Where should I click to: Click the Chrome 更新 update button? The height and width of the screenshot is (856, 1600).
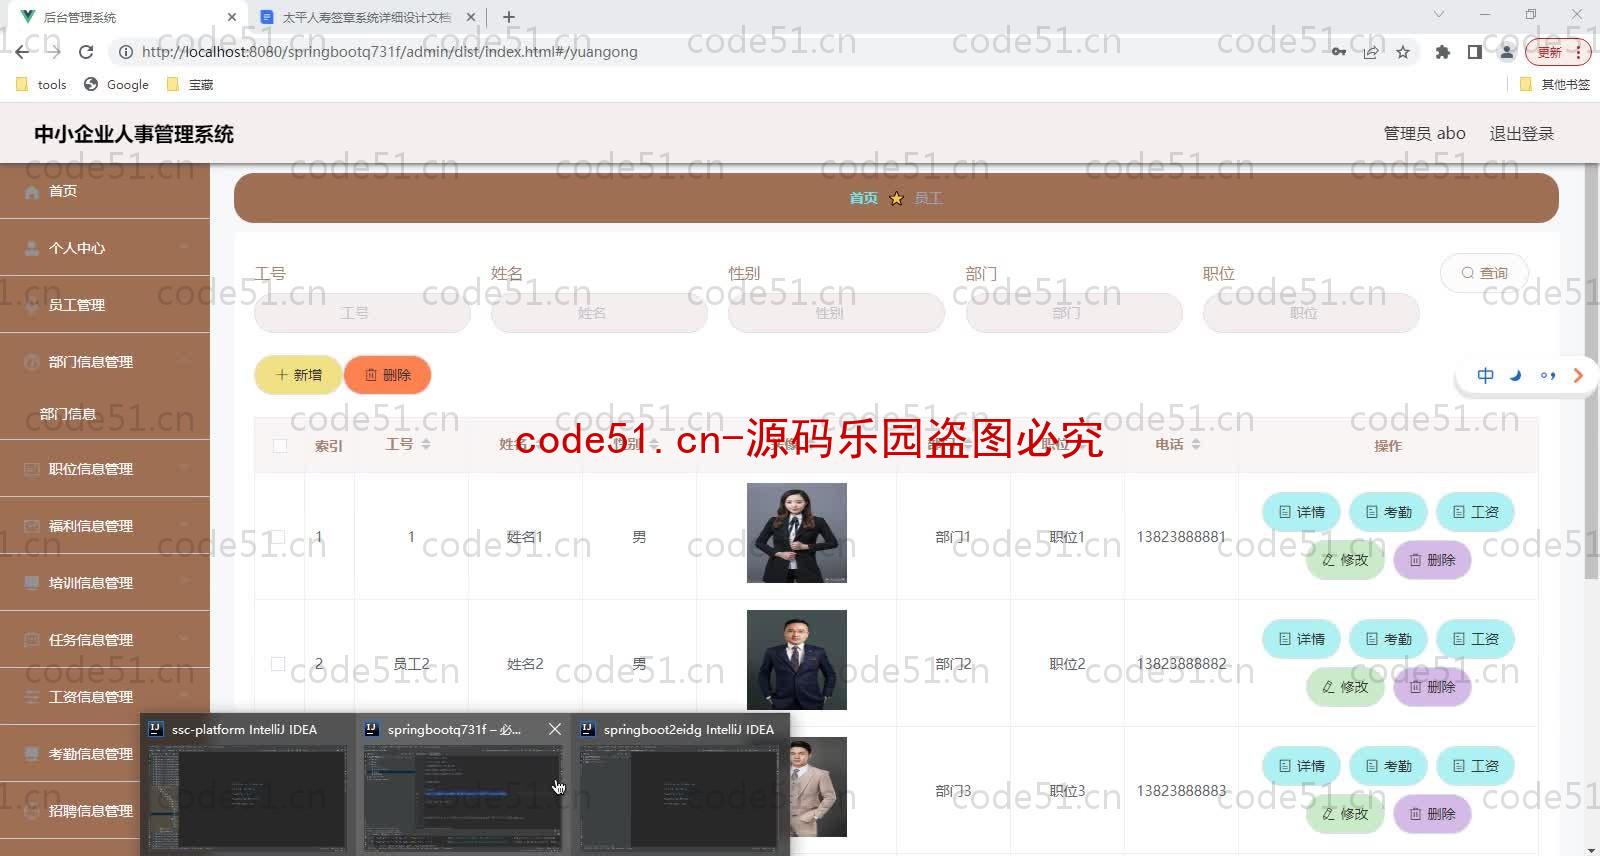[x=1559, y=52]
